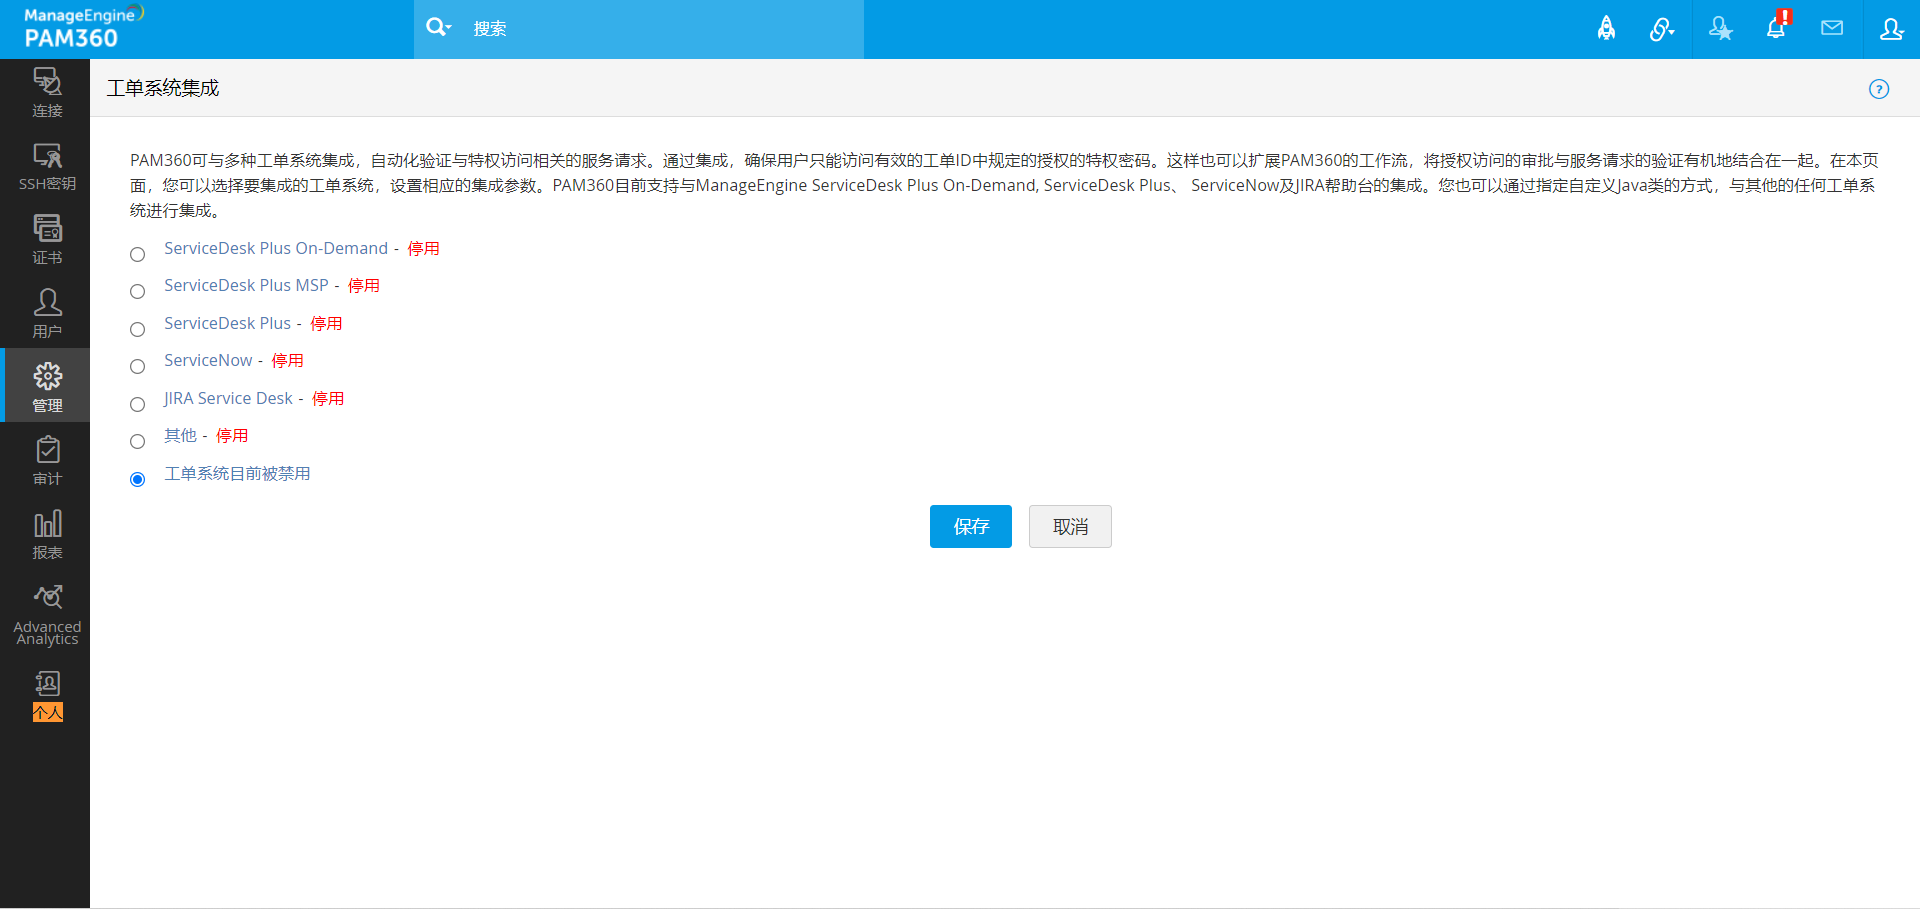Select the ServiceDesk Plus On-Demand radio button
This screenshot has height=909, width=1920.
pyautogui.click(x=138, y=255)
